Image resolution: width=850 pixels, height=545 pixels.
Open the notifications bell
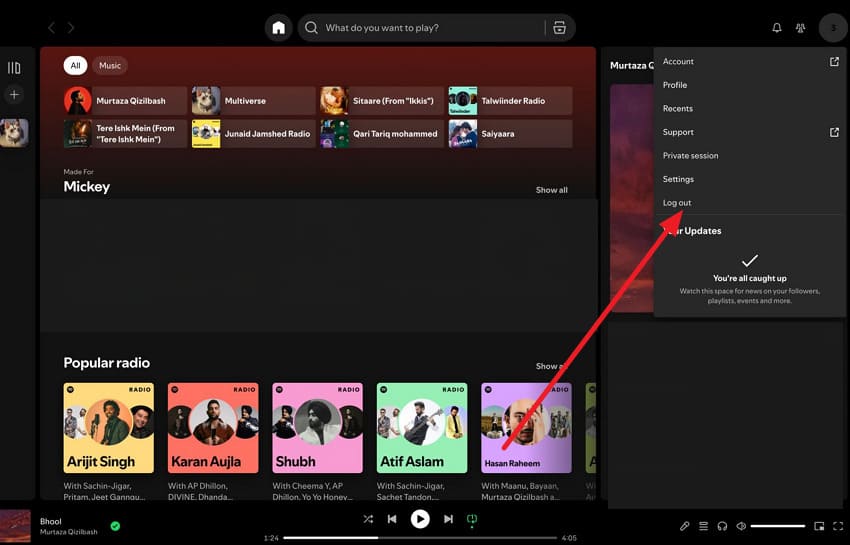click(x=777, y=28)
